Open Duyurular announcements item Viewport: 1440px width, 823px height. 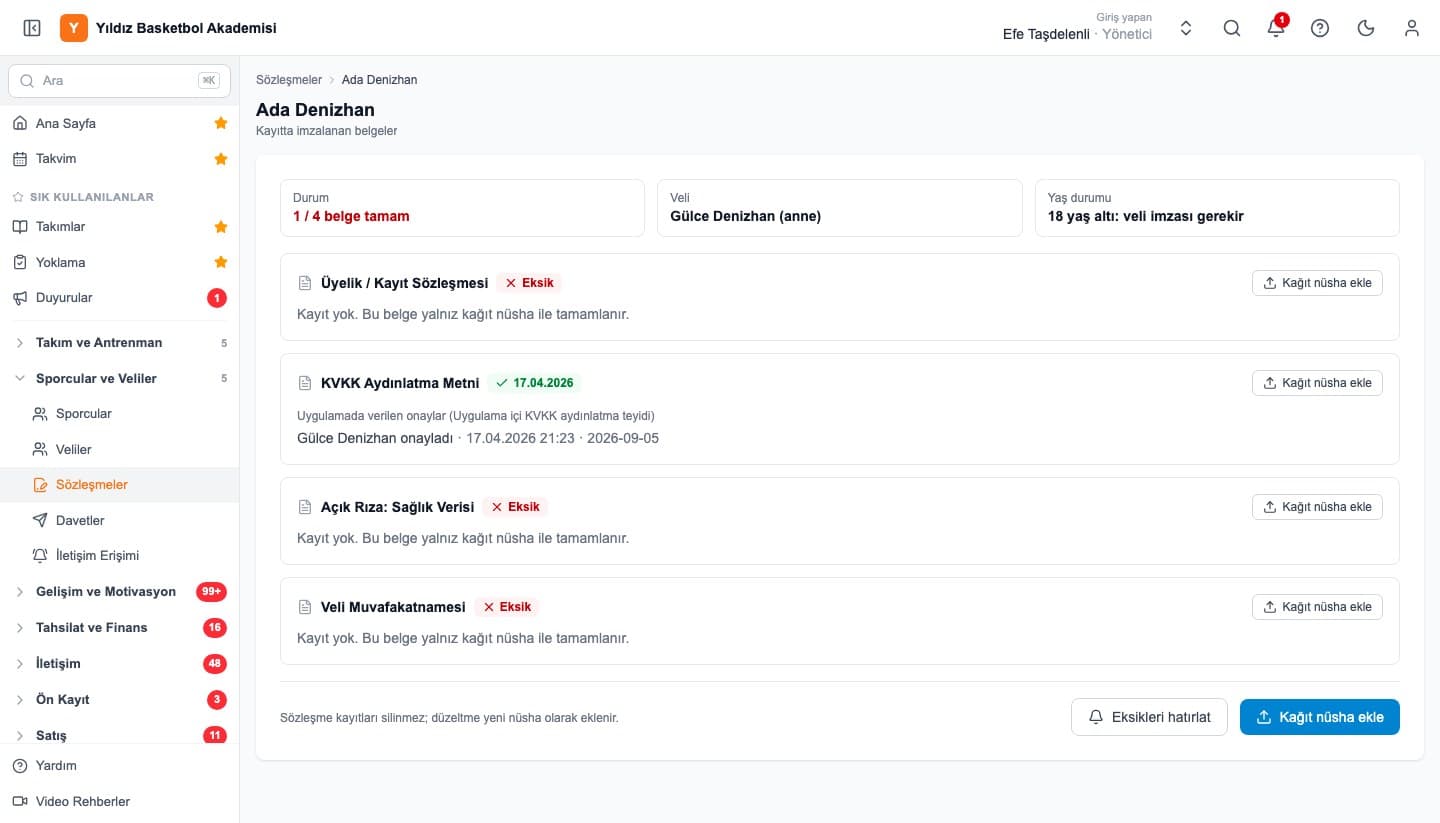[119, 298]
